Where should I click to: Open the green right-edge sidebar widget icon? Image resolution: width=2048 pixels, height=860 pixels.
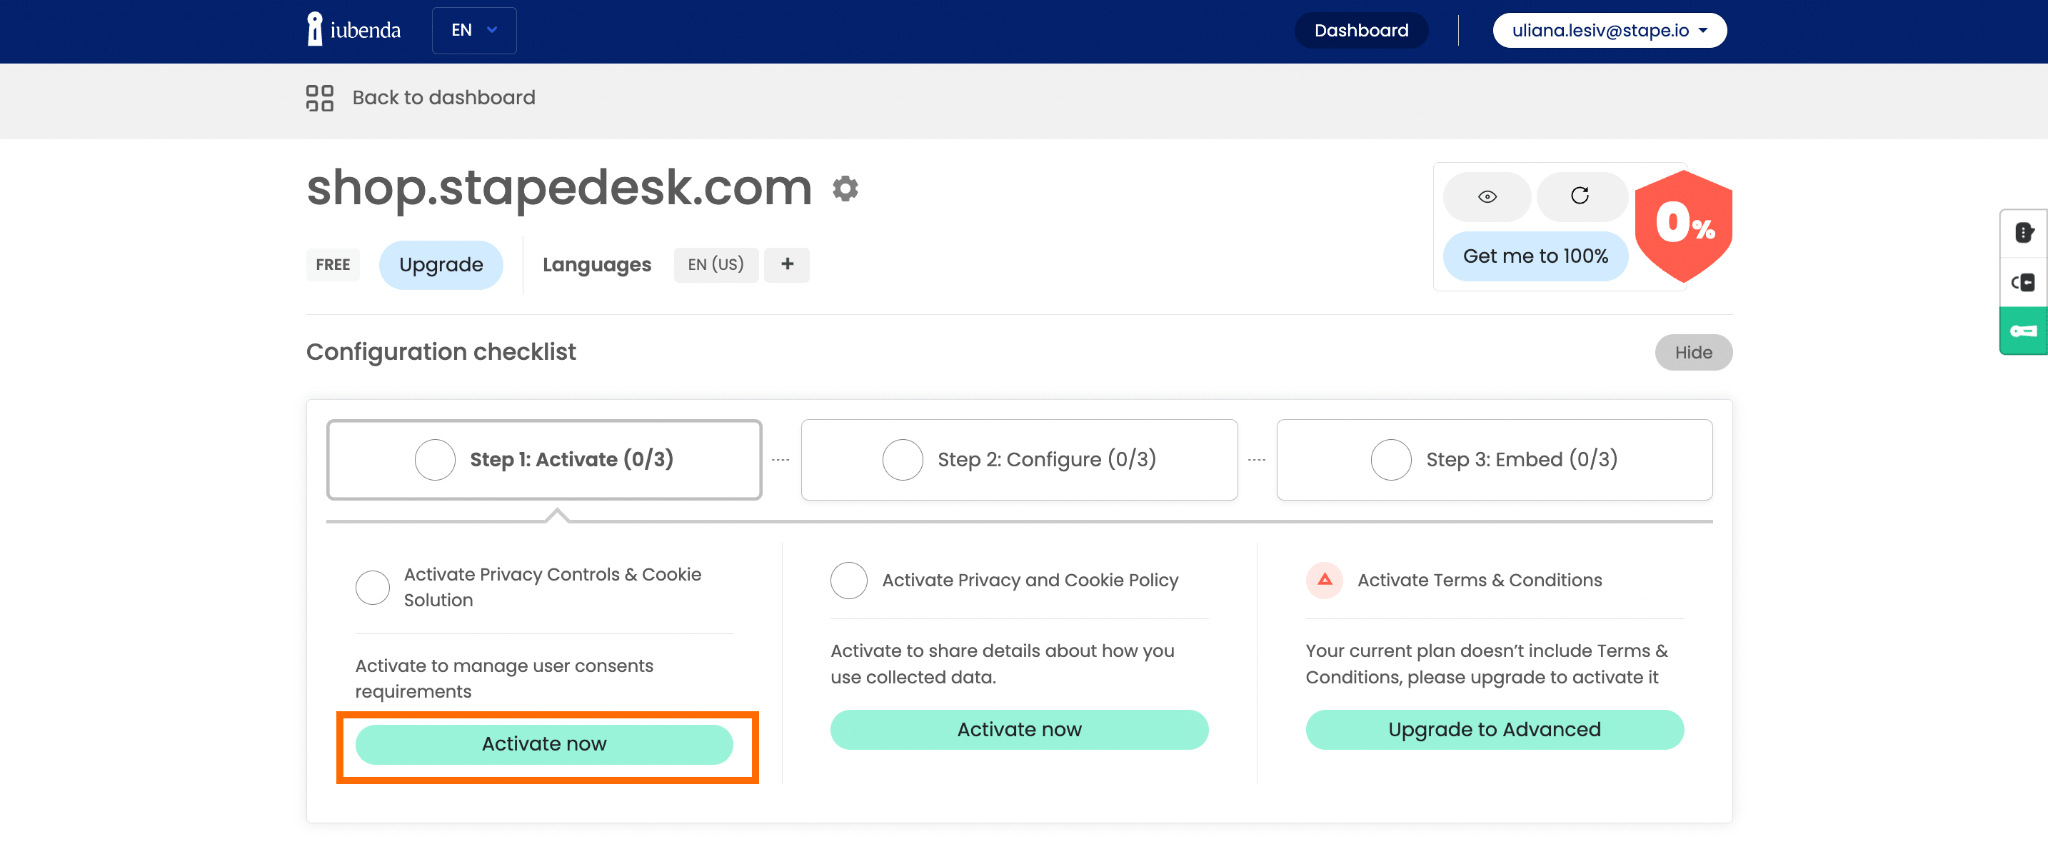coord(2024,331)
